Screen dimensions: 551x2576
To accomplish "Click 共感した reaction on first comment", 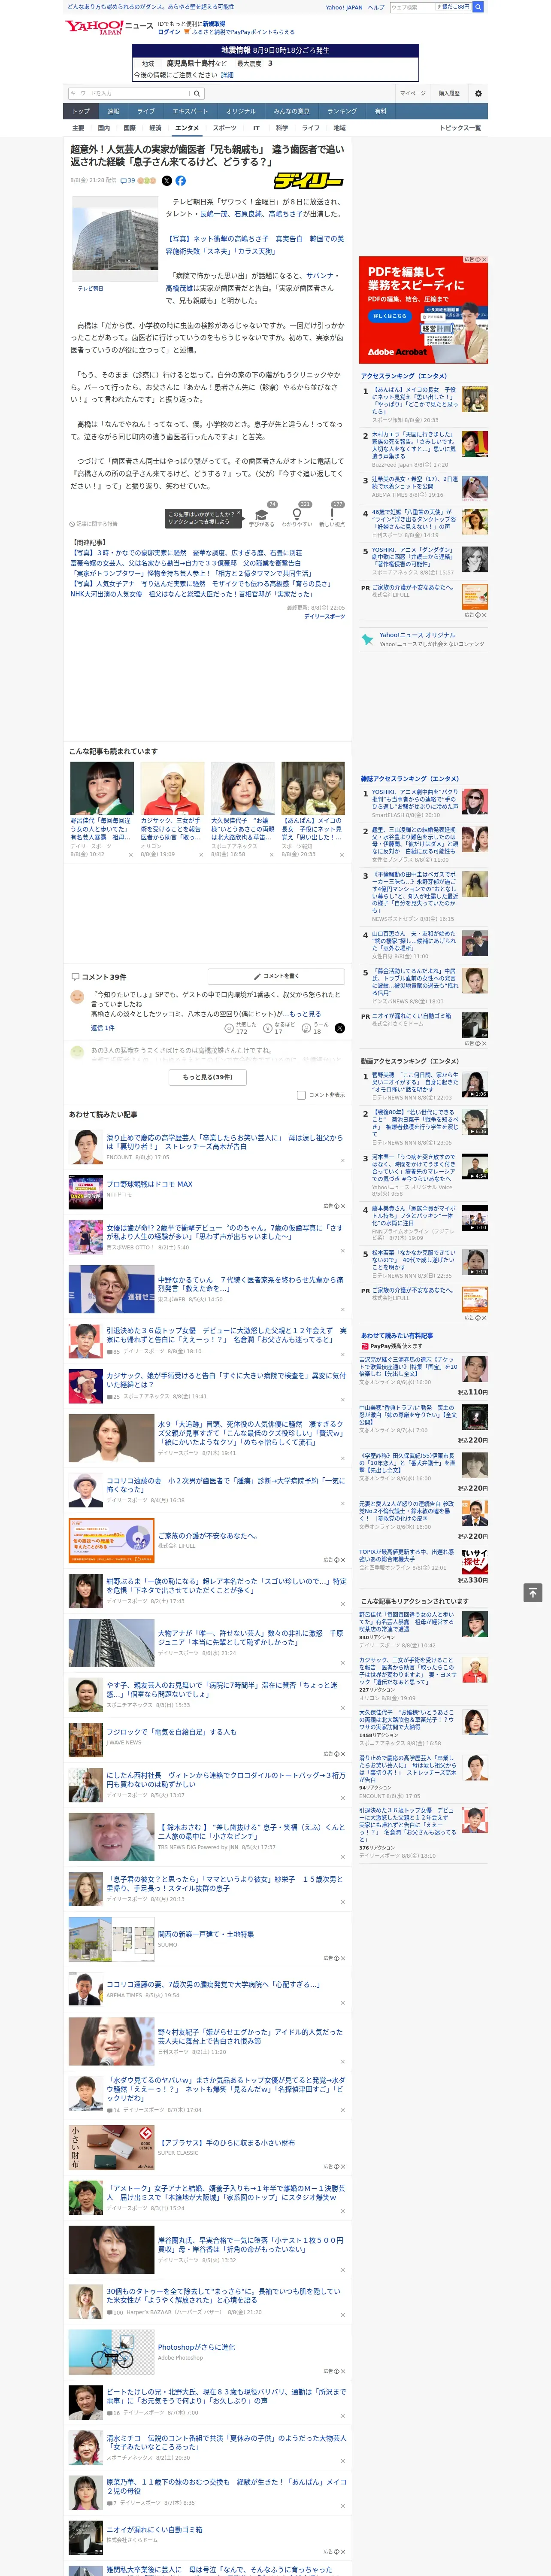I will coord(241,1027).
